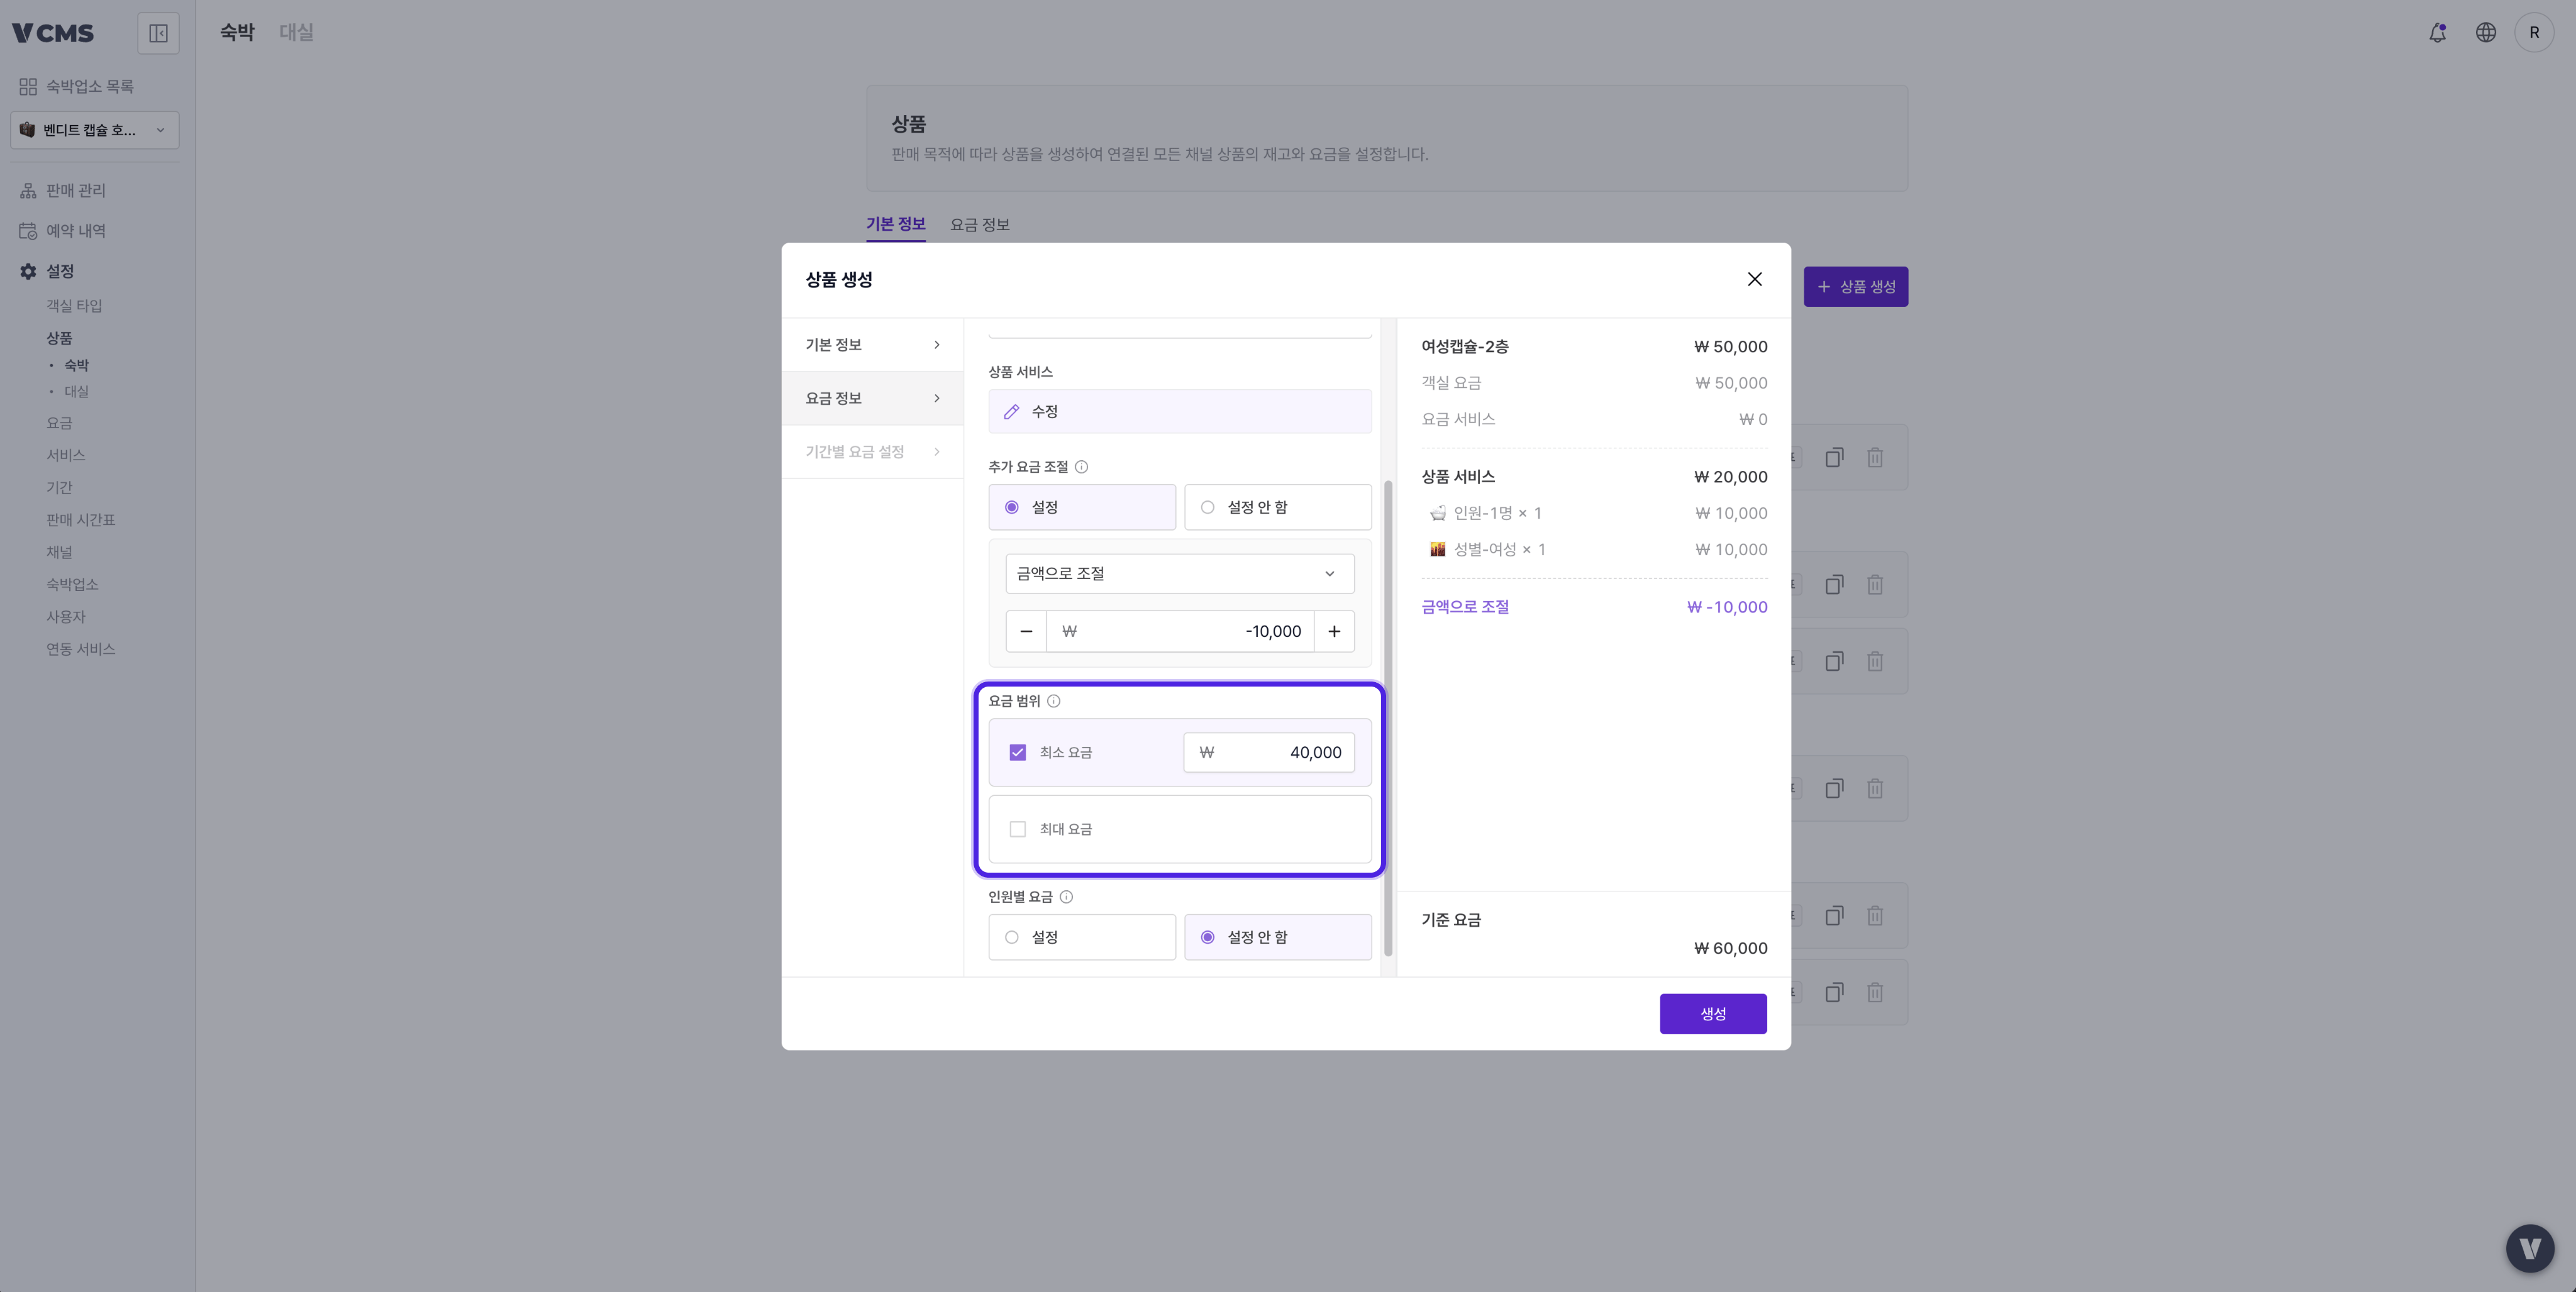Open the 요금 정보 section in dialog
This screenshot has width=2576, height=1292.
coord(872,398)
